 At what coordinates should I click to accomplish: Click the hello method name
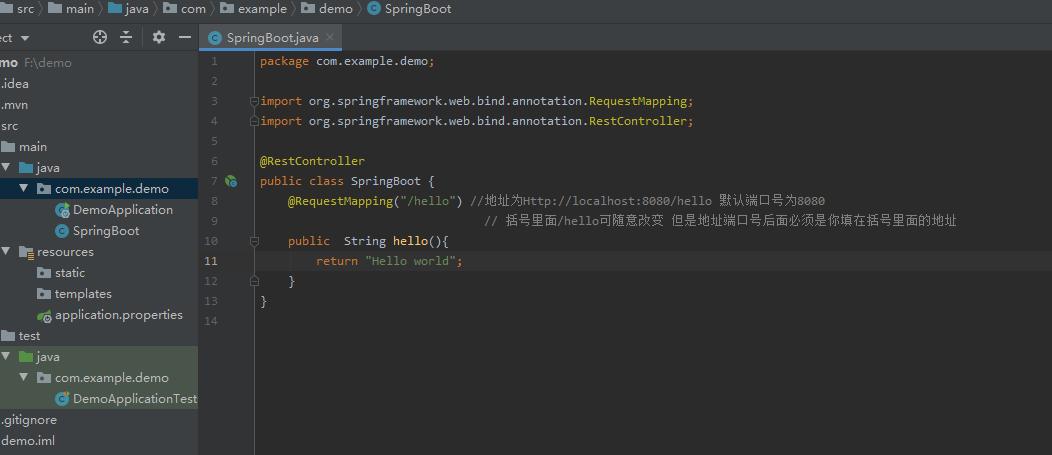[410, 241]
